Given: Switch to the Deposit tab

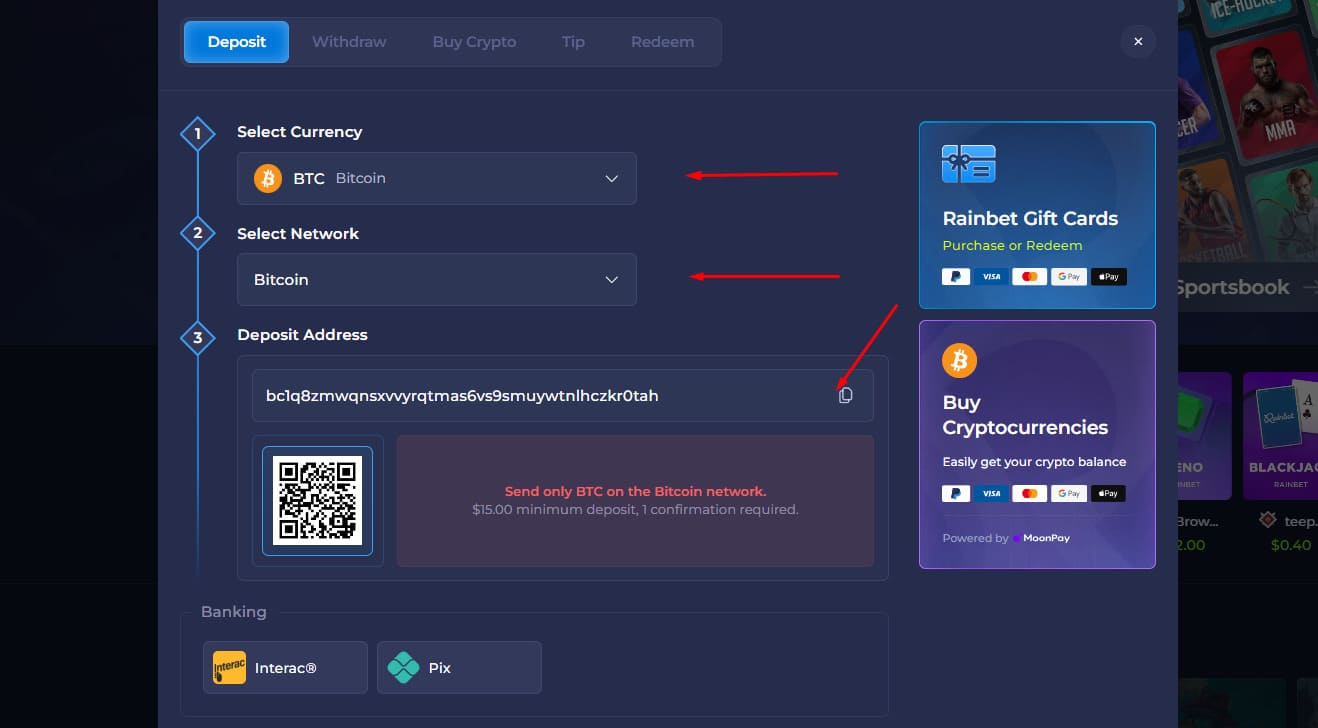Looking at the screenshot, I should click(x=237, y=42).
